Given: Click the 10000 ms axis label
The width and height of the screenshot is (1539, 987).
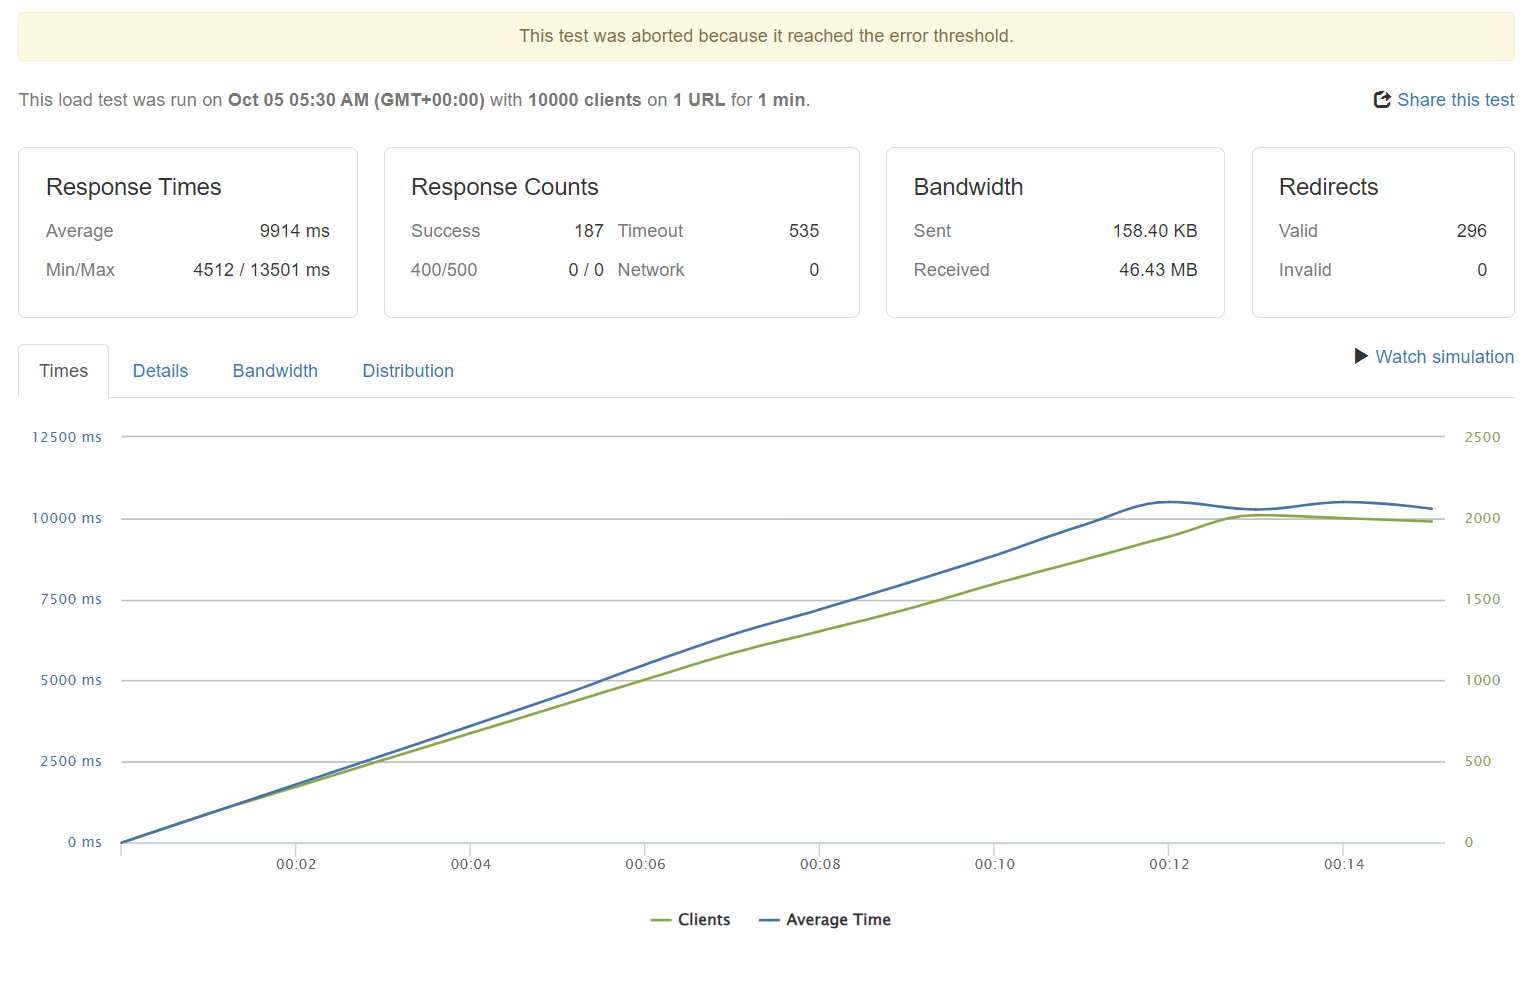Looking at the screenshot, I should pyautogui.click(x=67, y=518).
